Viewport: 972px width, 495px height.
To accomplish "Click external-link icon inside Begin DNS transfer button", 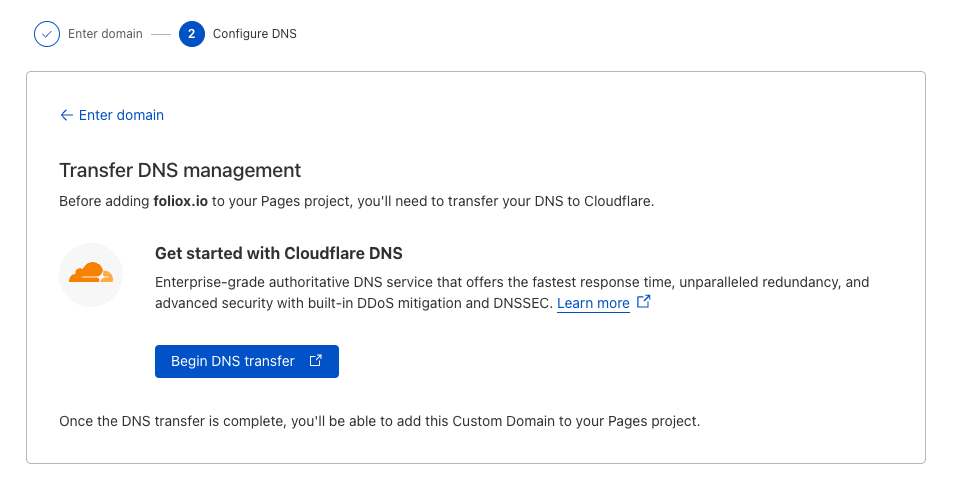I will [x=316, y=361].
